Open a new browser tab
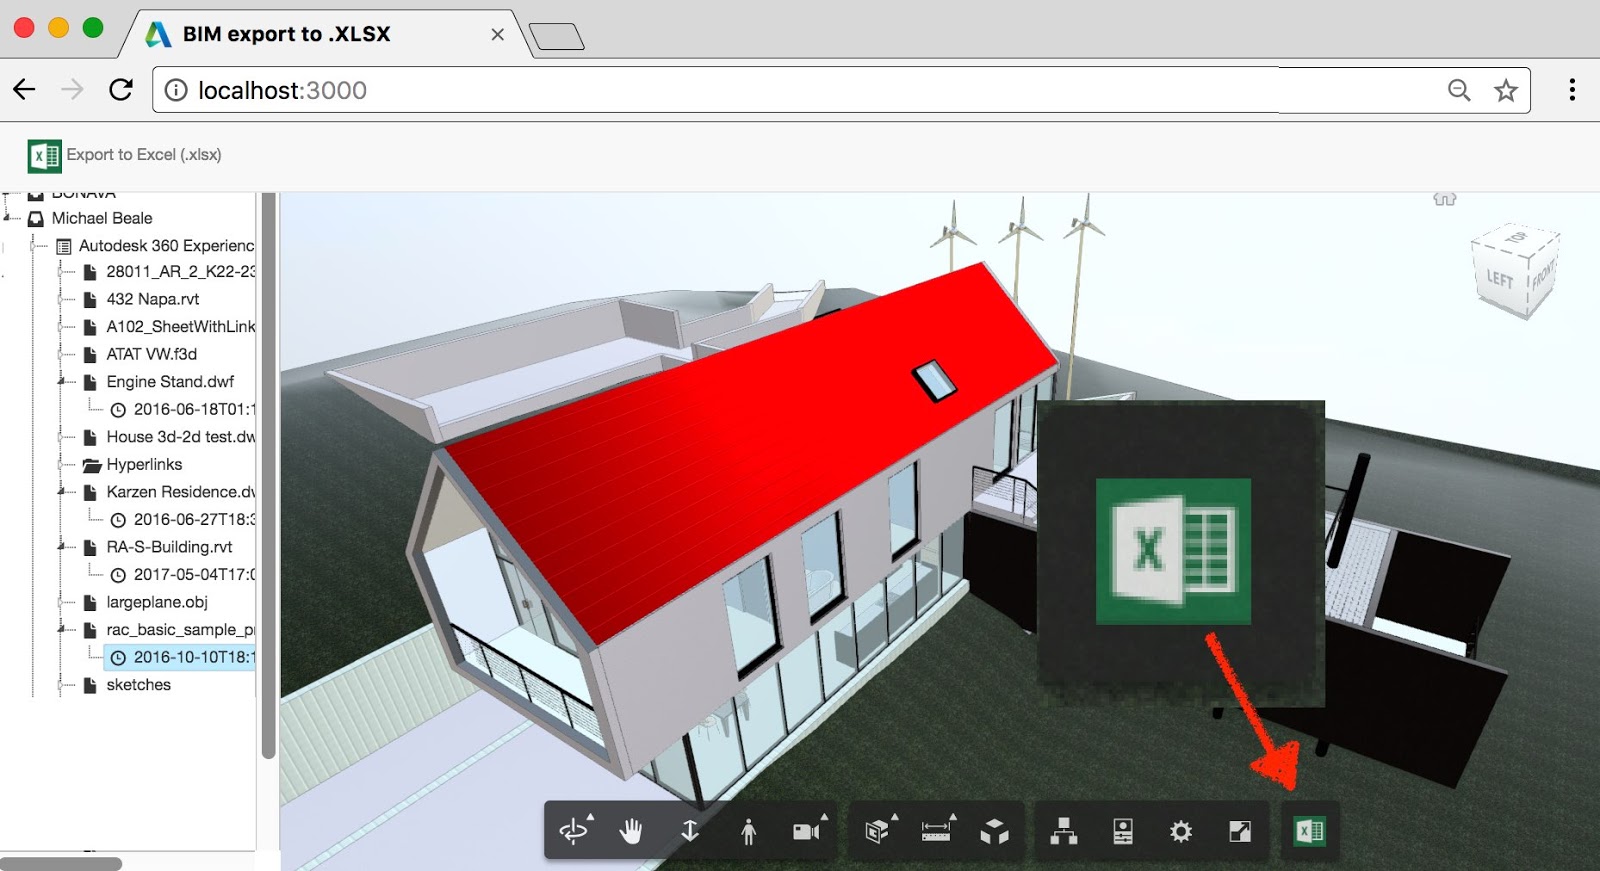Image resolution: width=1600 pixels, height=871 pixels. 557,37
